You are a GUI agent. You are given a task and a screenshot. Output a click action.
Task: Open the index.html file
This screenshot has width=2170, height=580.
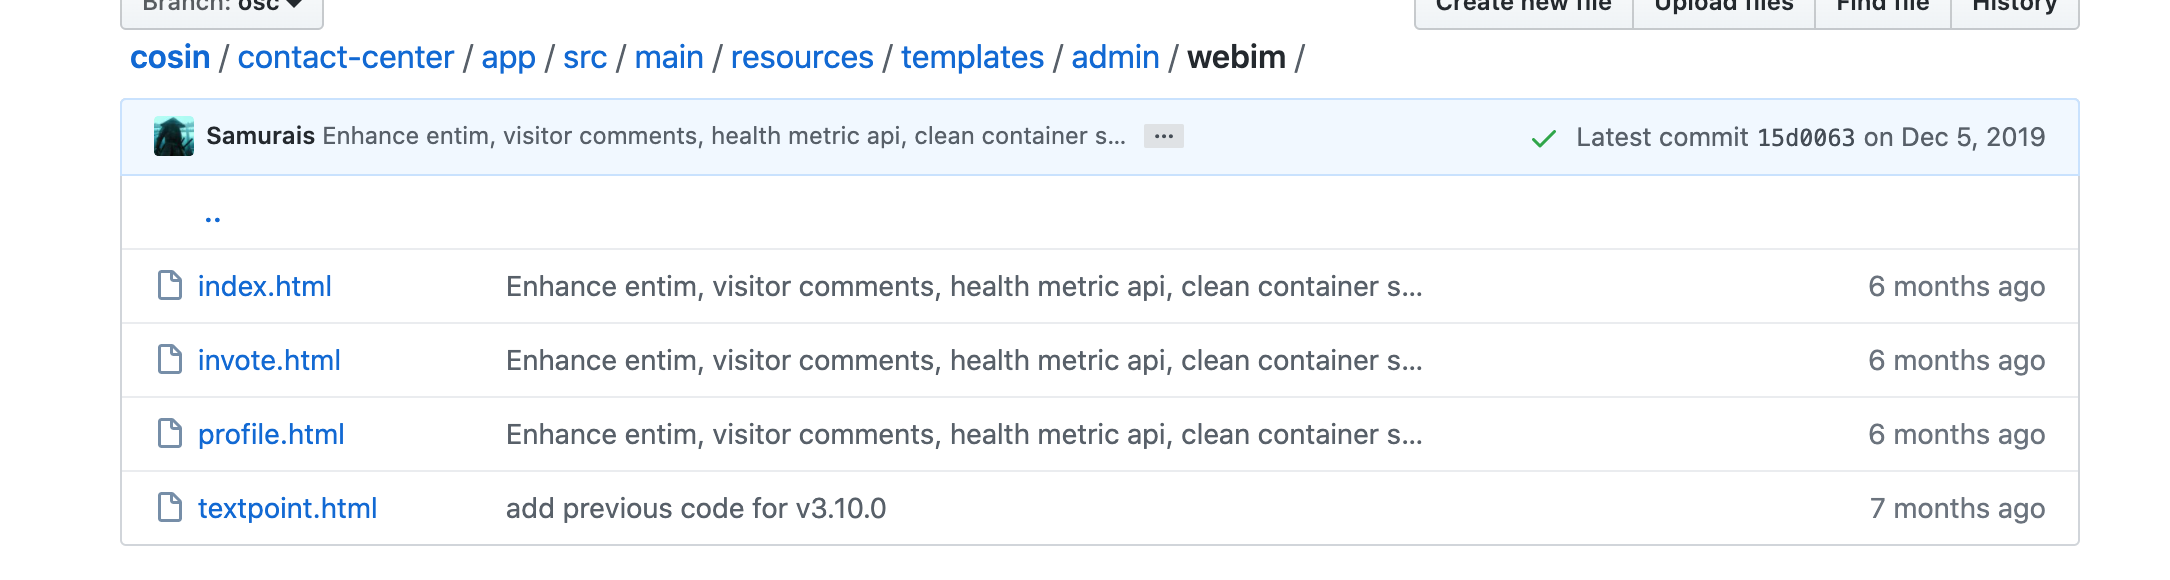click(x=265, y=286)
